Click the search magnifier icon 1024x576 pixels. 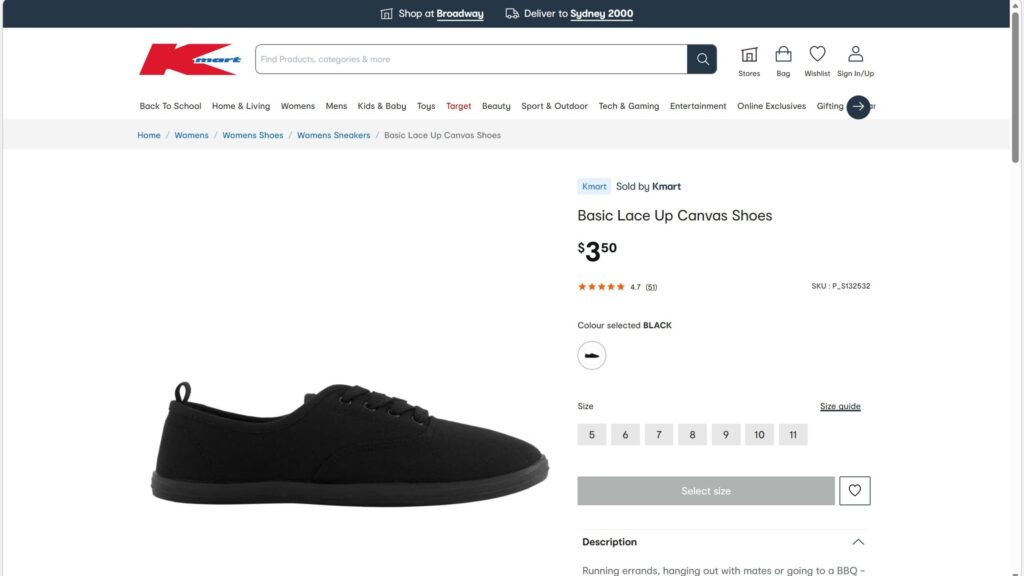click(702, 59)
